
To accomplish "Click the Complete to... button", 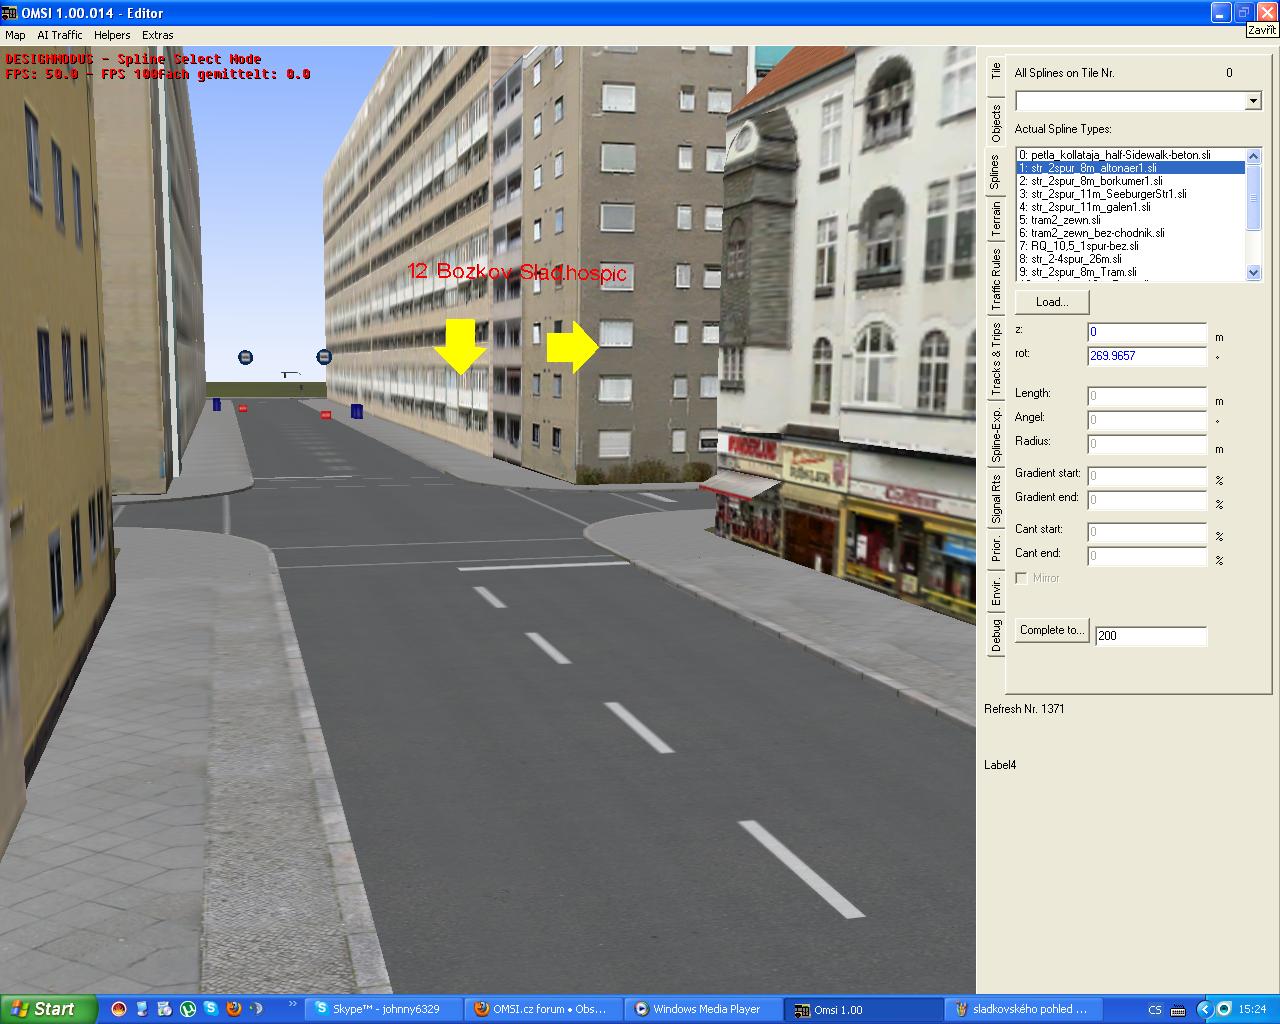I will pos(1051,630).
